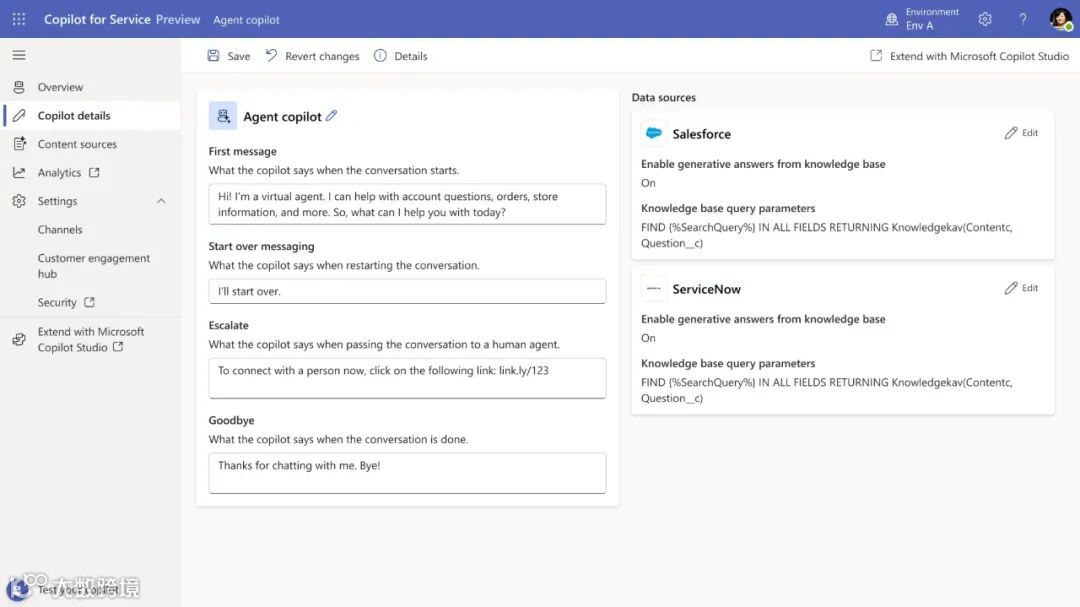Click ServiceNow generative answers On value
This screenshot has height=607, width=1080.
coord(648,338)
